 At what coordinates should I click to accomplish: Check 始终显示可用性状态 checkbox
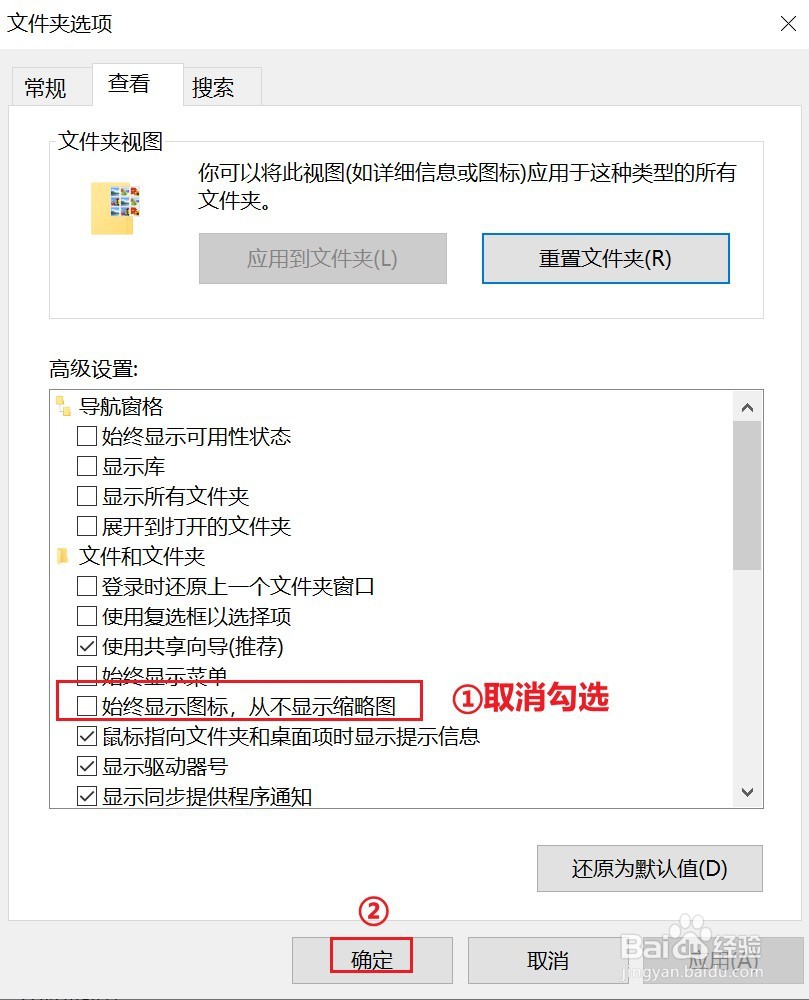click(87, 436)
